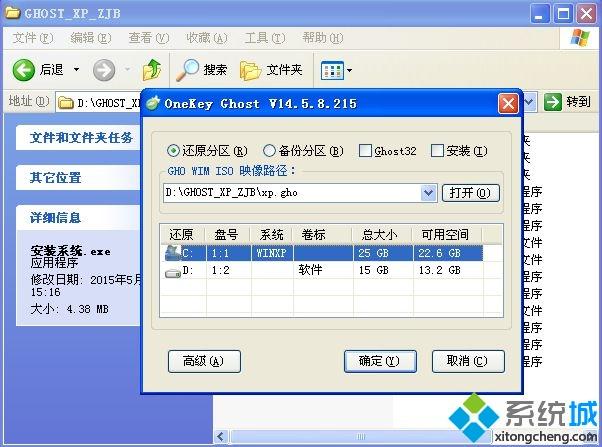The width and height of the screenshot is (602, 447).
Task: Open the Edit (编辑) menu
Action: (x=91, y=38)
